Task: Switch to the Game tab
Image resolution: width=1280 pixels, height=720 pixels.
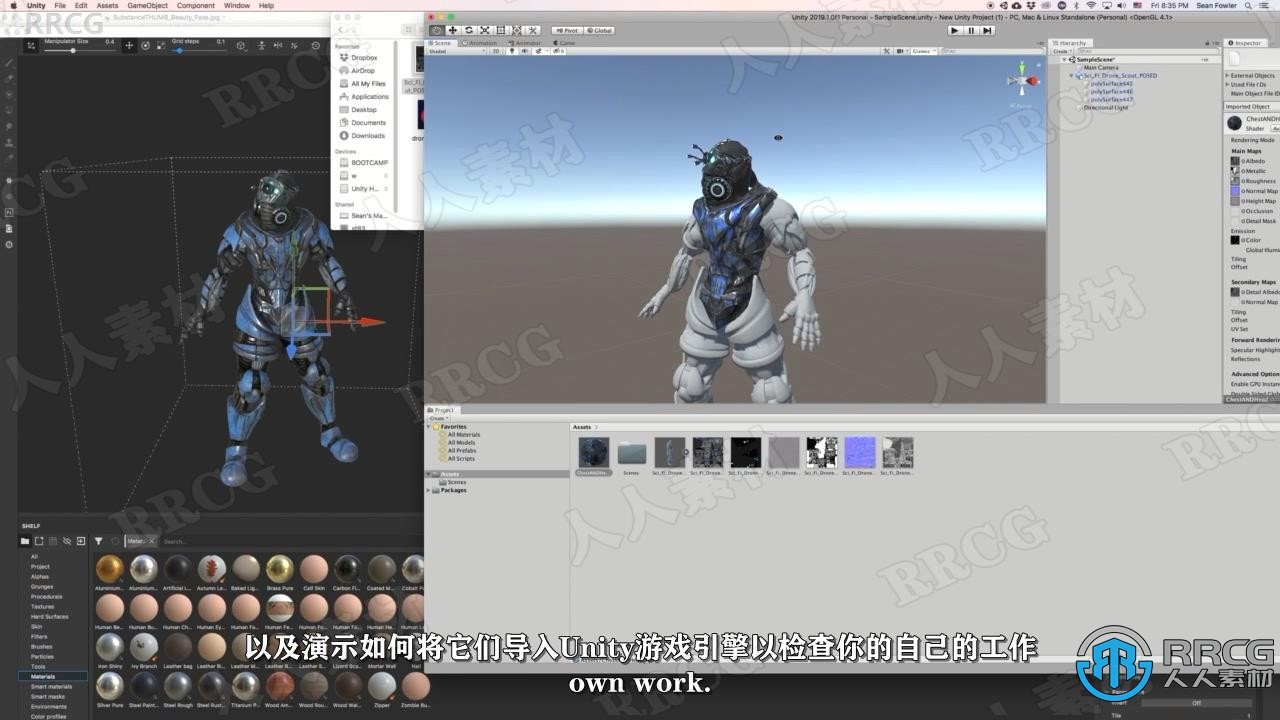Action: click(x=565, y=43)
